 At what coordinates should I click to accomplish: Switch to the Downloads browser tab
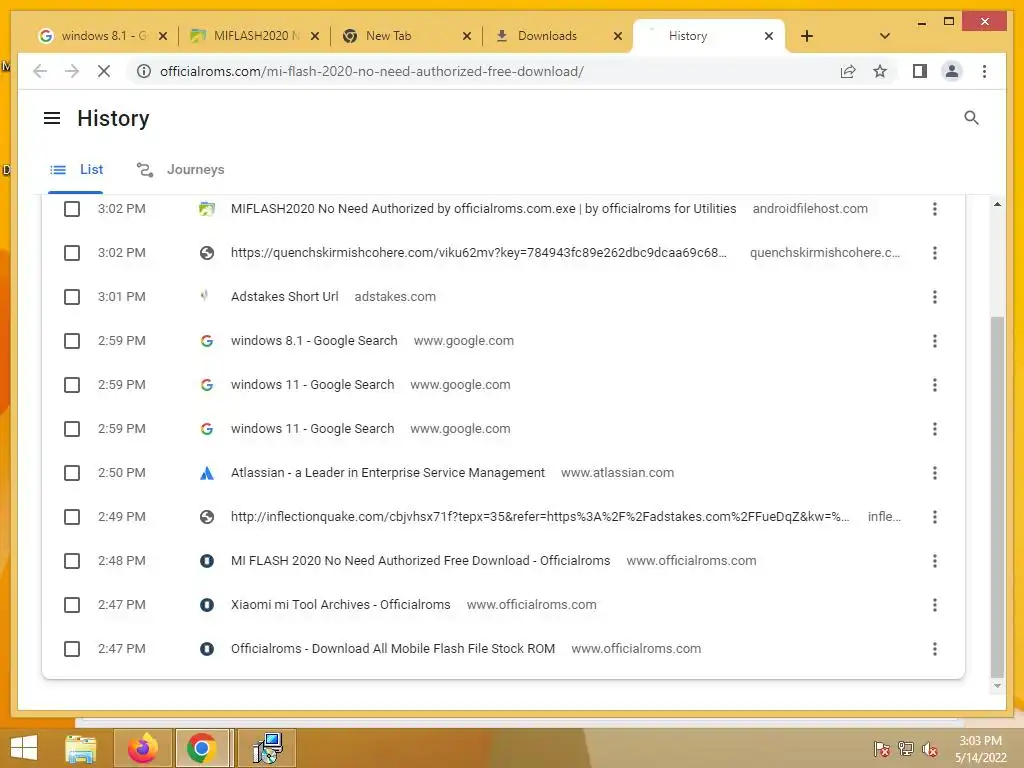pos(557,36)
